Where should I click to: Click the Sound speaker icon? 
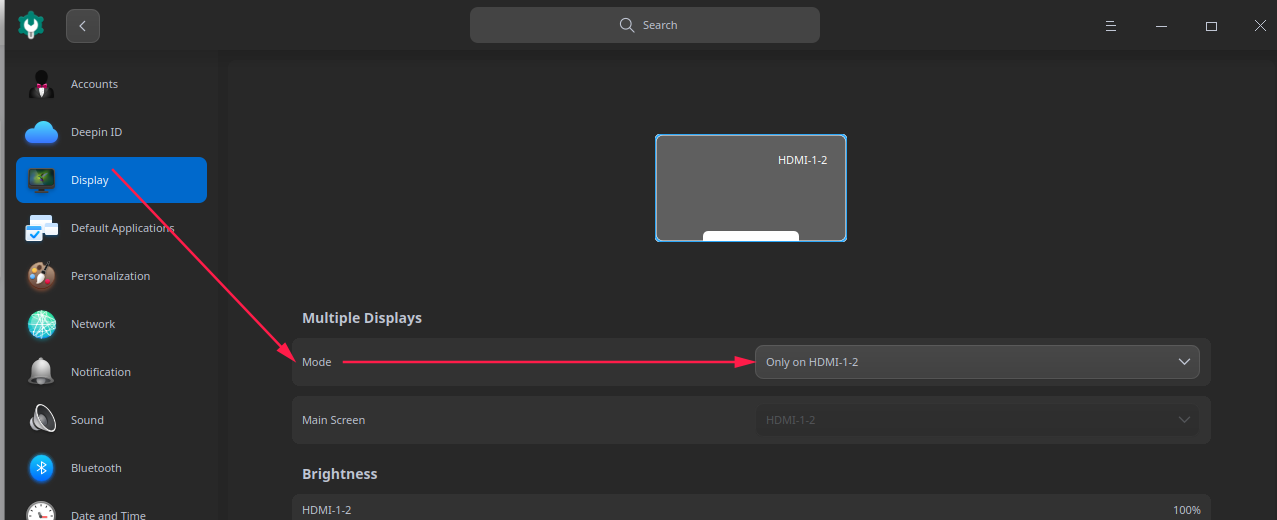tap(41, 420)
